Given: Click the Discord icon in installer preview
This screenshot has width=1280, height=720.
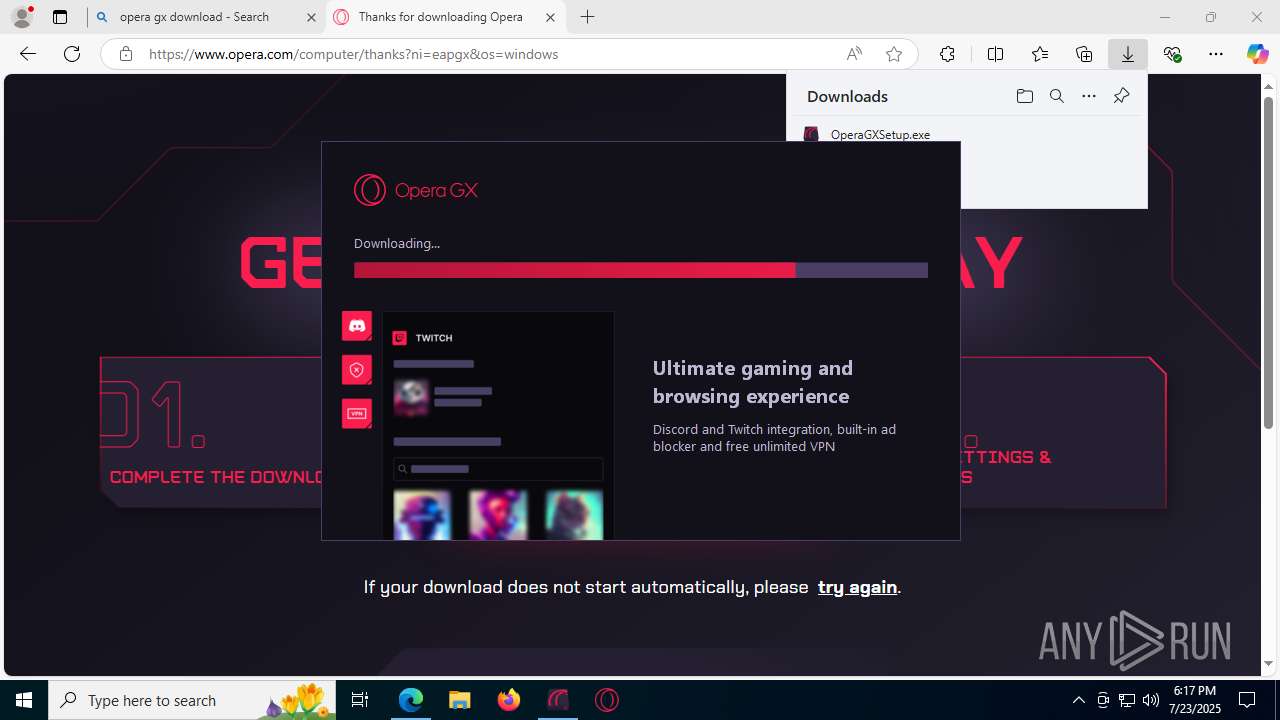Looking at the screenshot, I should [x=357, y=326].
